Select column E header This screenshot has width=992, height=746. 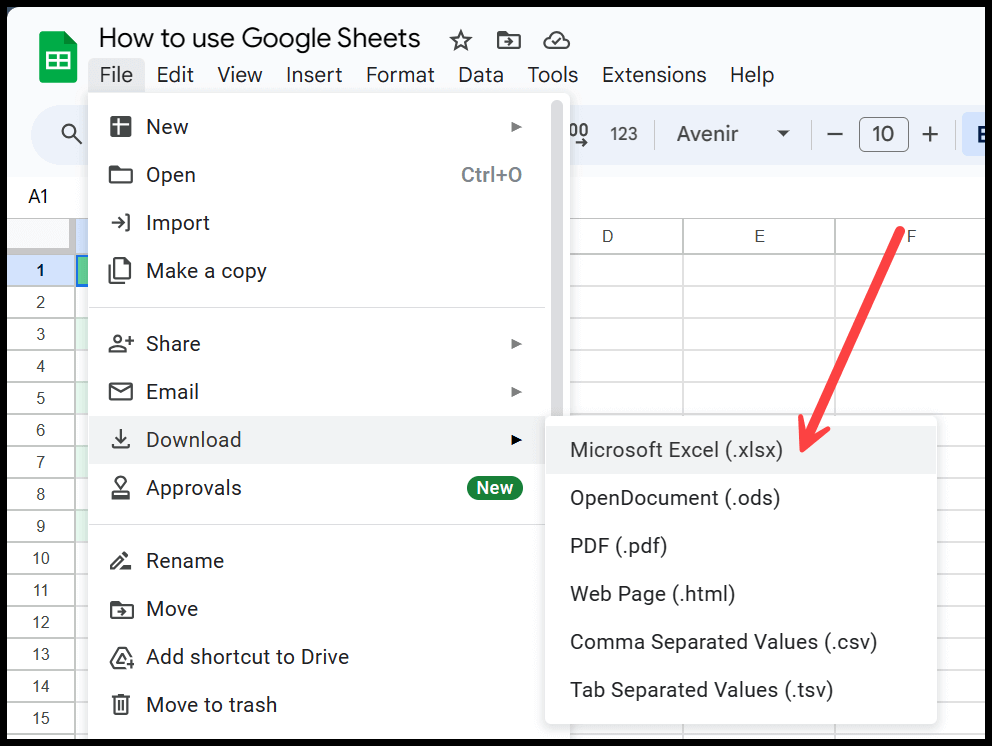759,237
